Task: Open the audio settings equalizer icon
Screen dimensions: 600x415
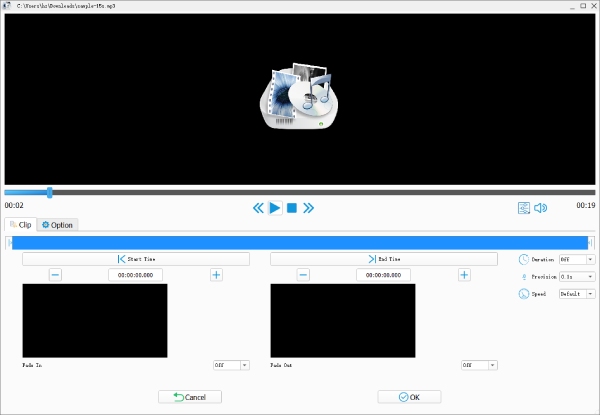Action: tap(523, 208)
